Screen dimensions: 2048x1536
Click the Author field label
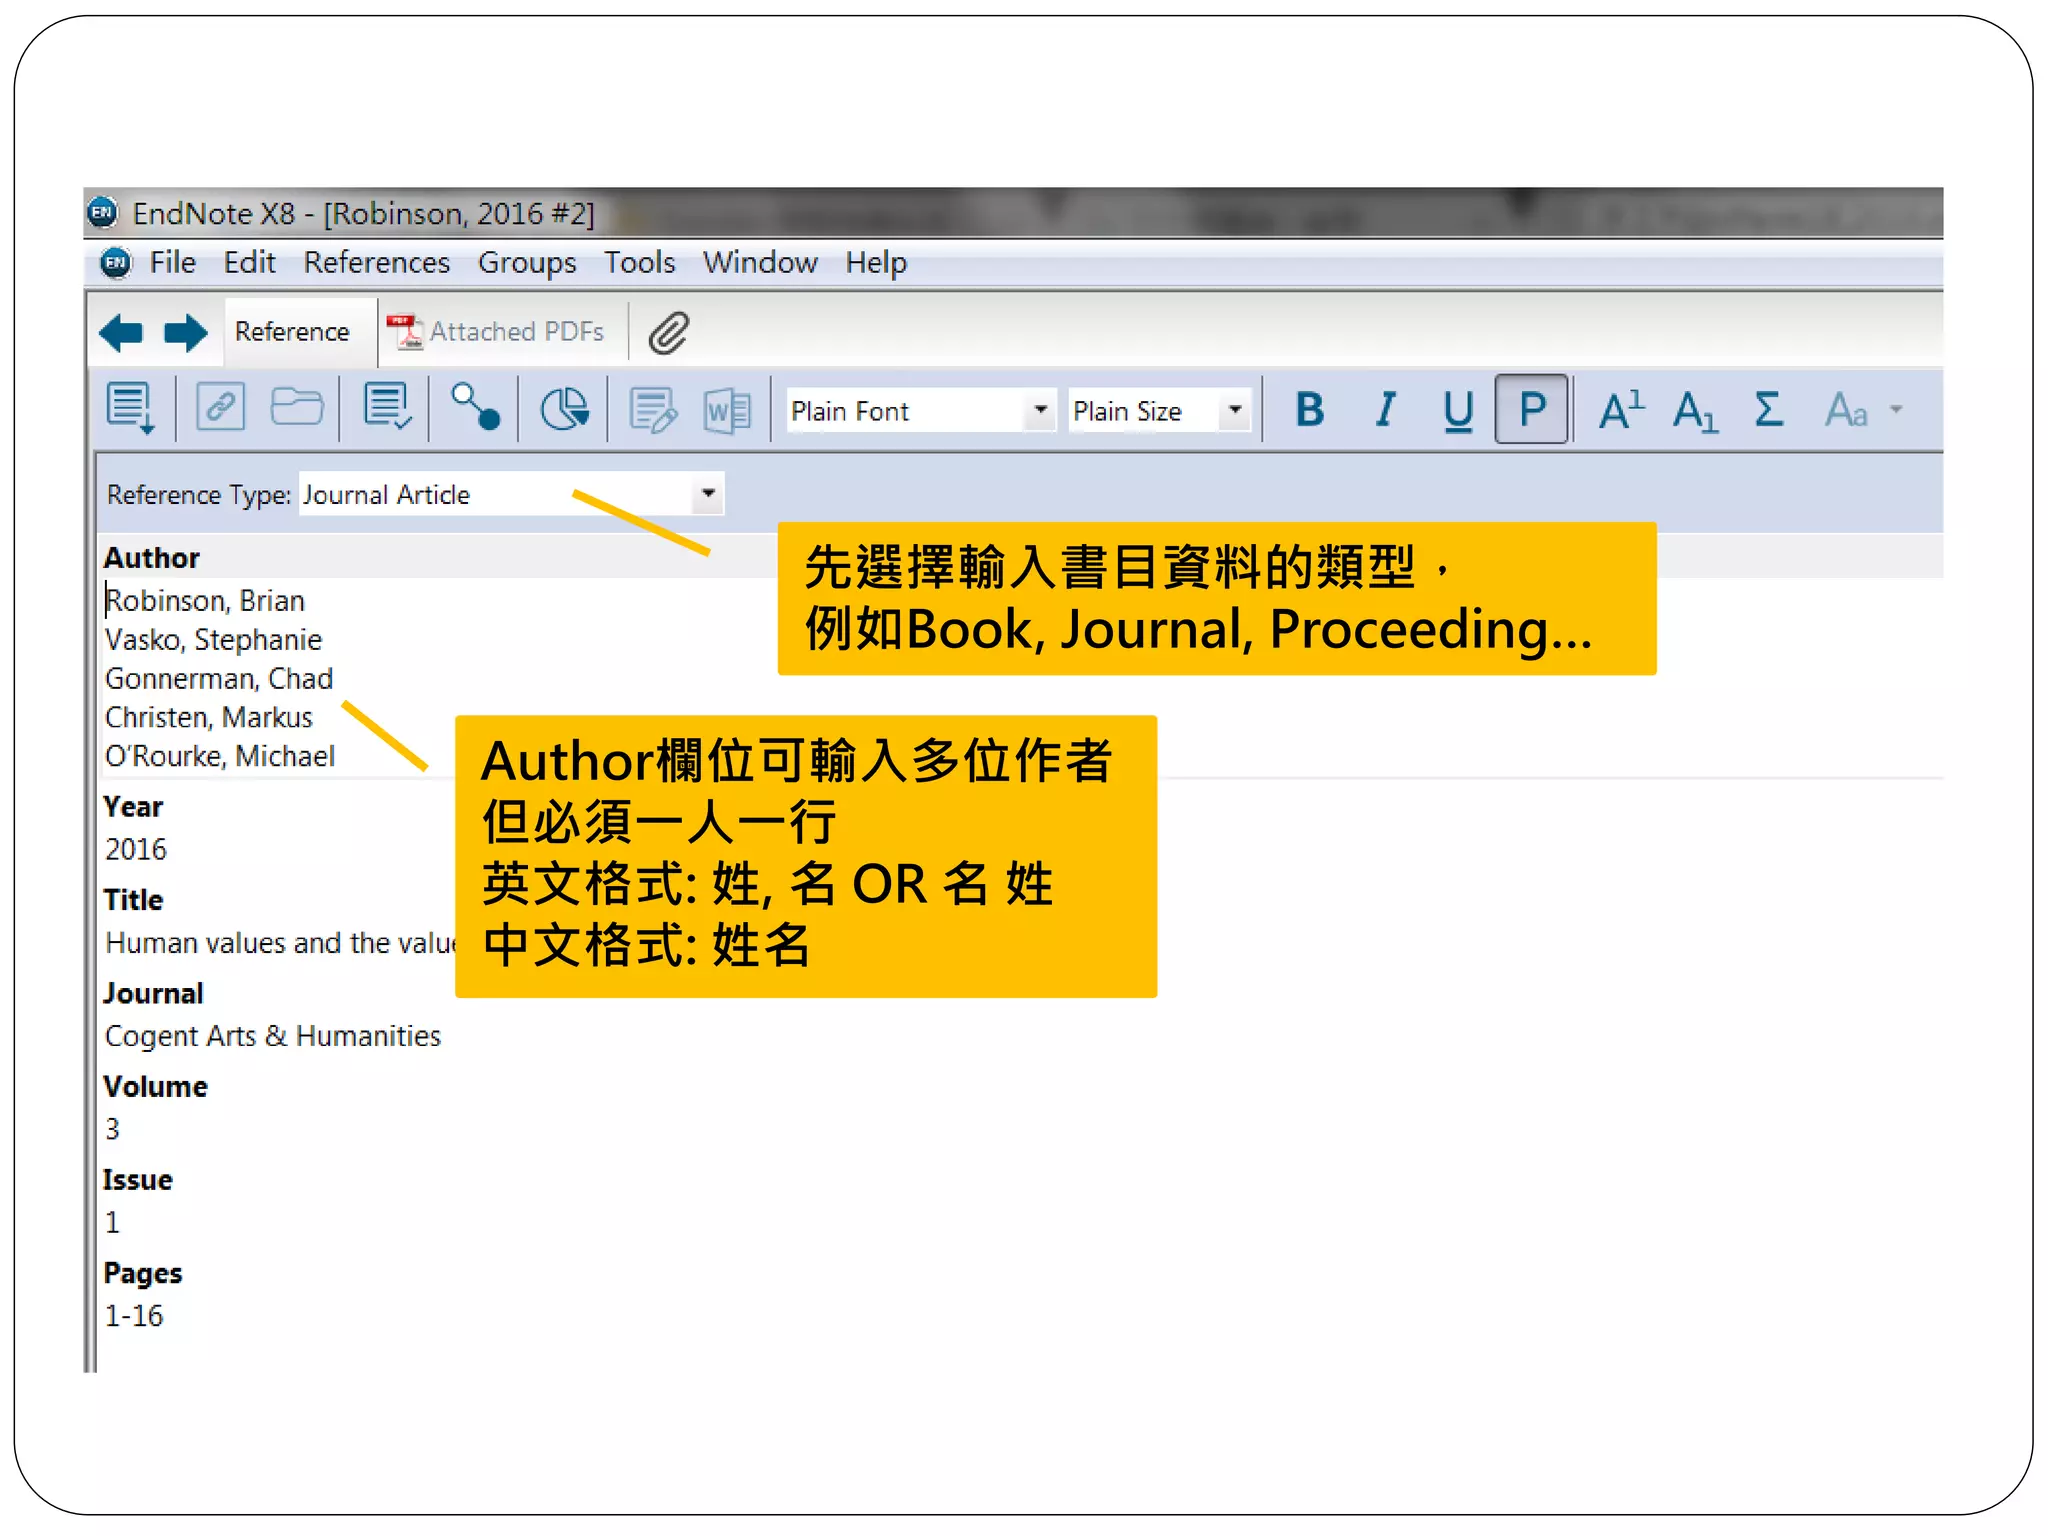[152, 557]
